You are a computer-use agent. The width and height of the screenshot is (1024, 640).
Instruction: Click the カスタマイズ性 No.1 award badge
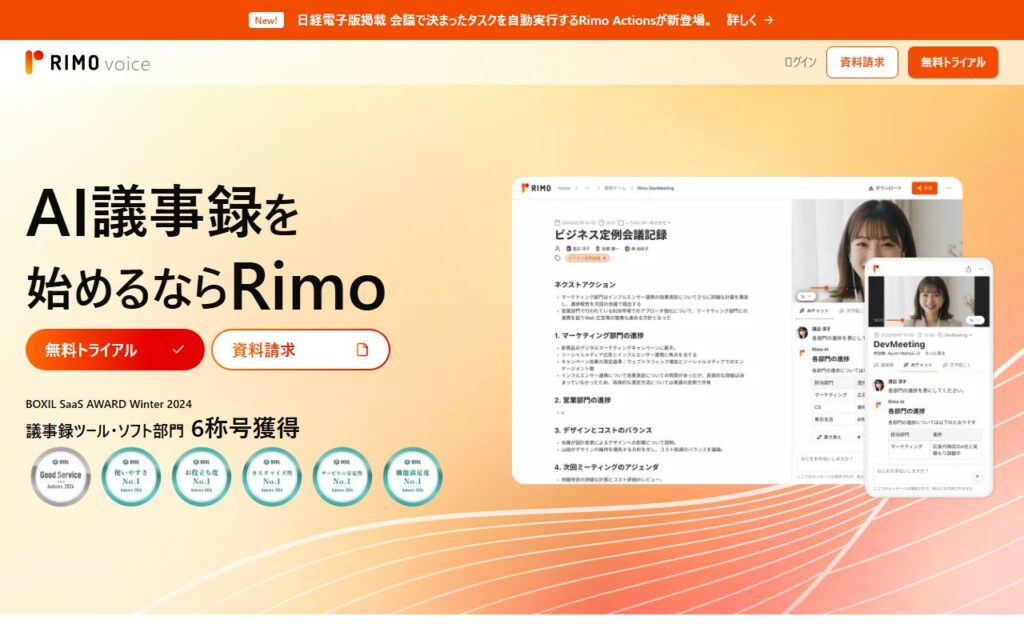[272, 477]
